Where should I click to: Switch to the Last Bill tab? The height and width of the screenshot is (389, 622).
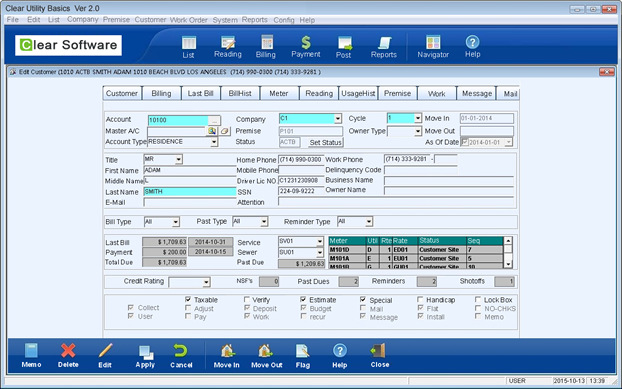(x=200, y=93)
